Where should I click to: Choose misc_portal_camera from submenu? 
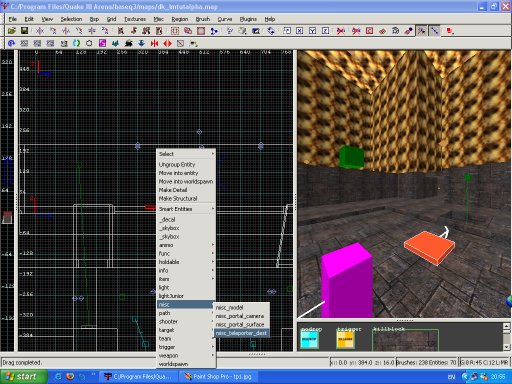(241, 316)
